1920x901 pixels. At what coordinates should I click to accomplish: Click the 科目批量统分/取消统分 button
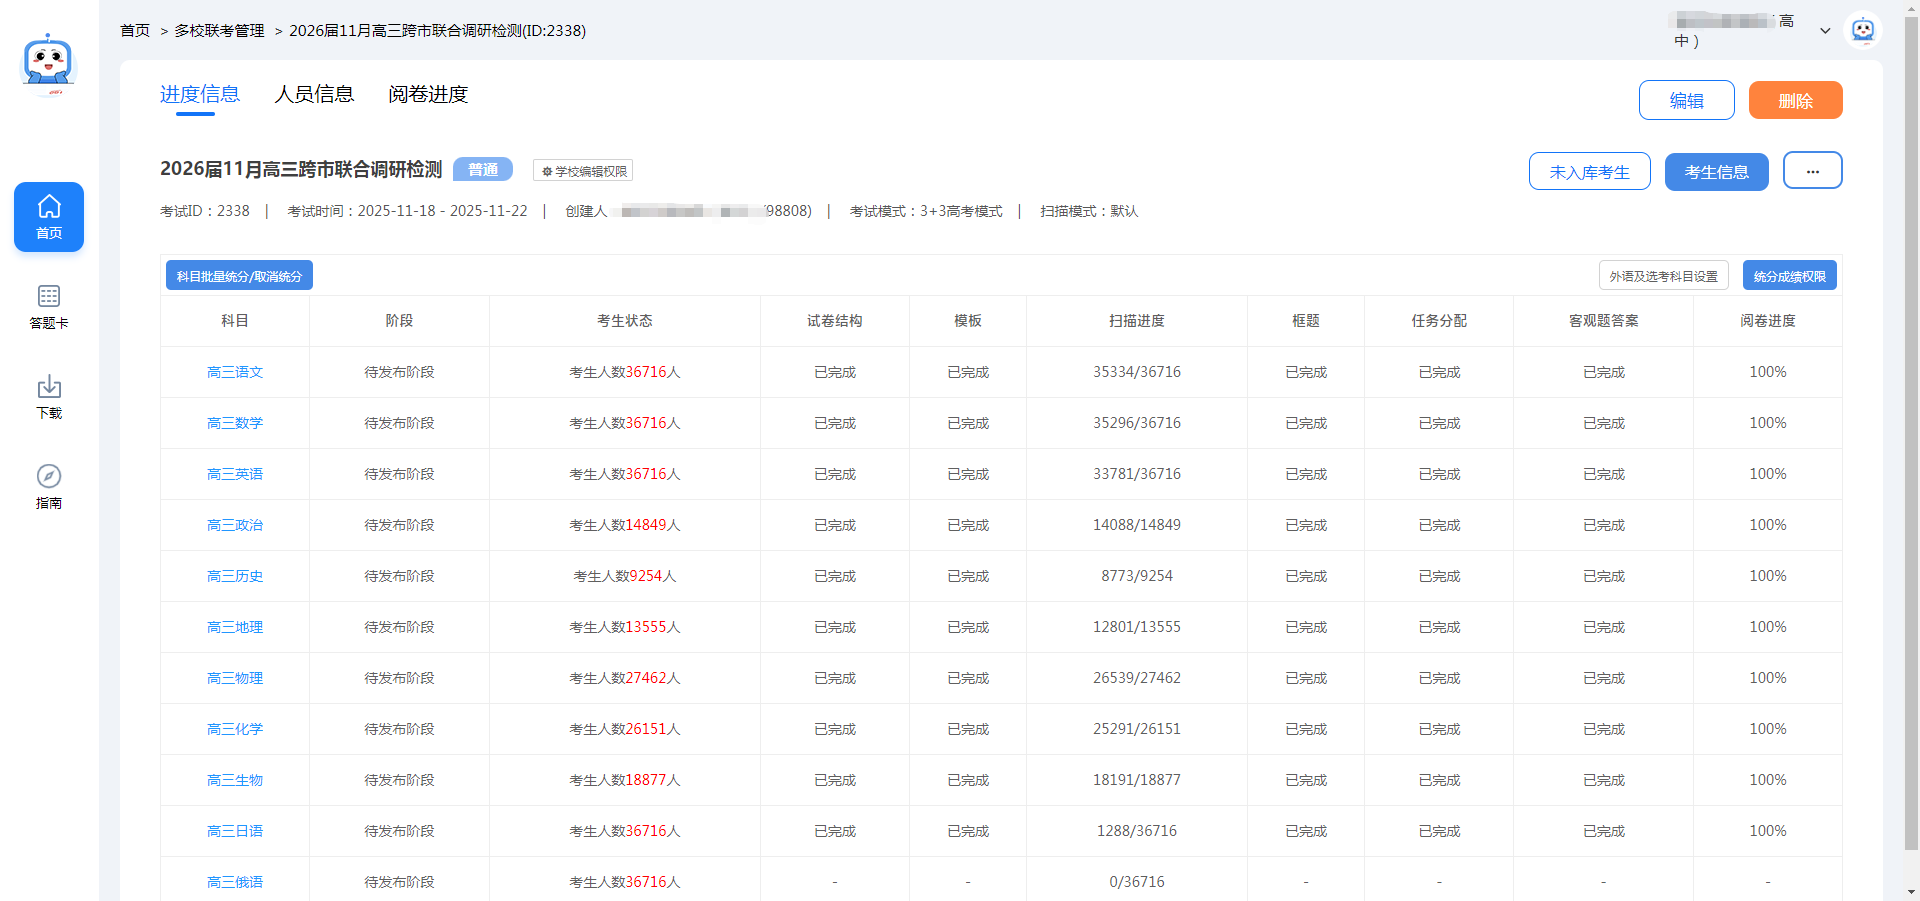tap(239, 276)
